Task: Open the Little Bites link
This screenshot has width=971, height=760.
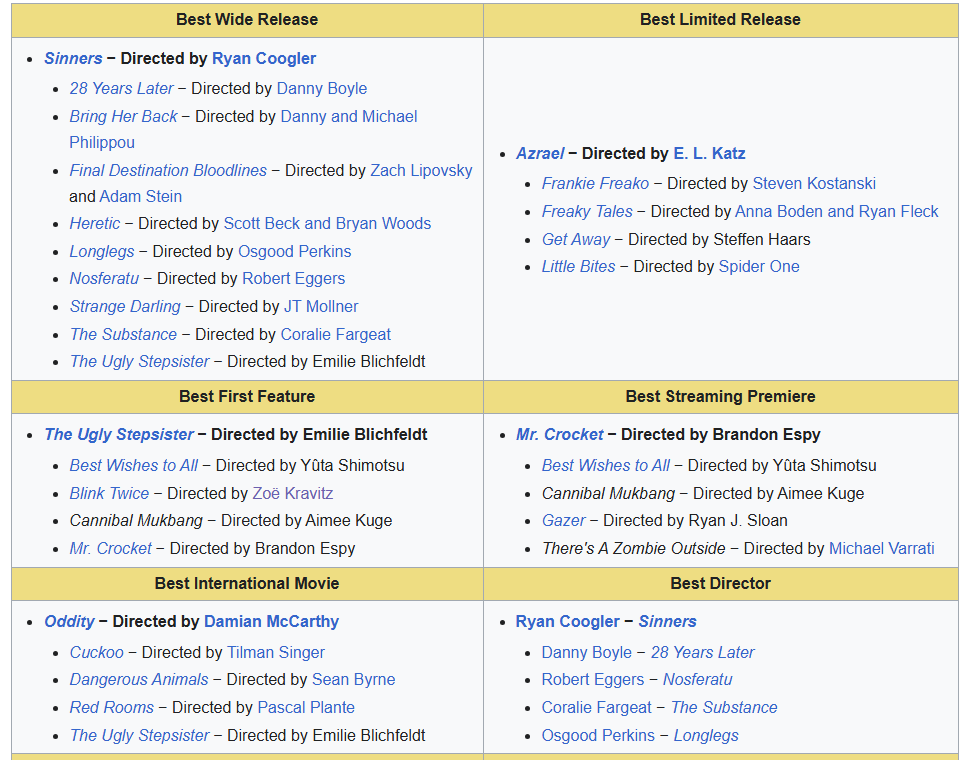Action: [578, 267]
